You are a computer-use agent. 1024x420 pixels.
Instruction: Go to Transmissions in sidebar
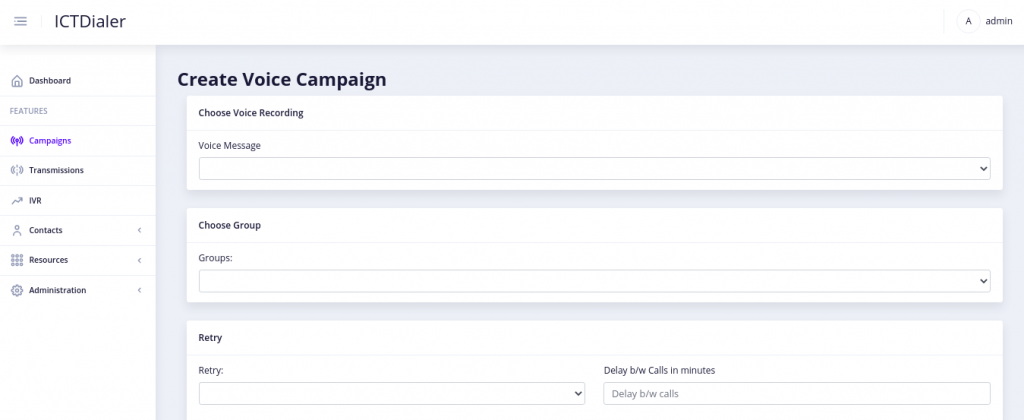[56, 170]
